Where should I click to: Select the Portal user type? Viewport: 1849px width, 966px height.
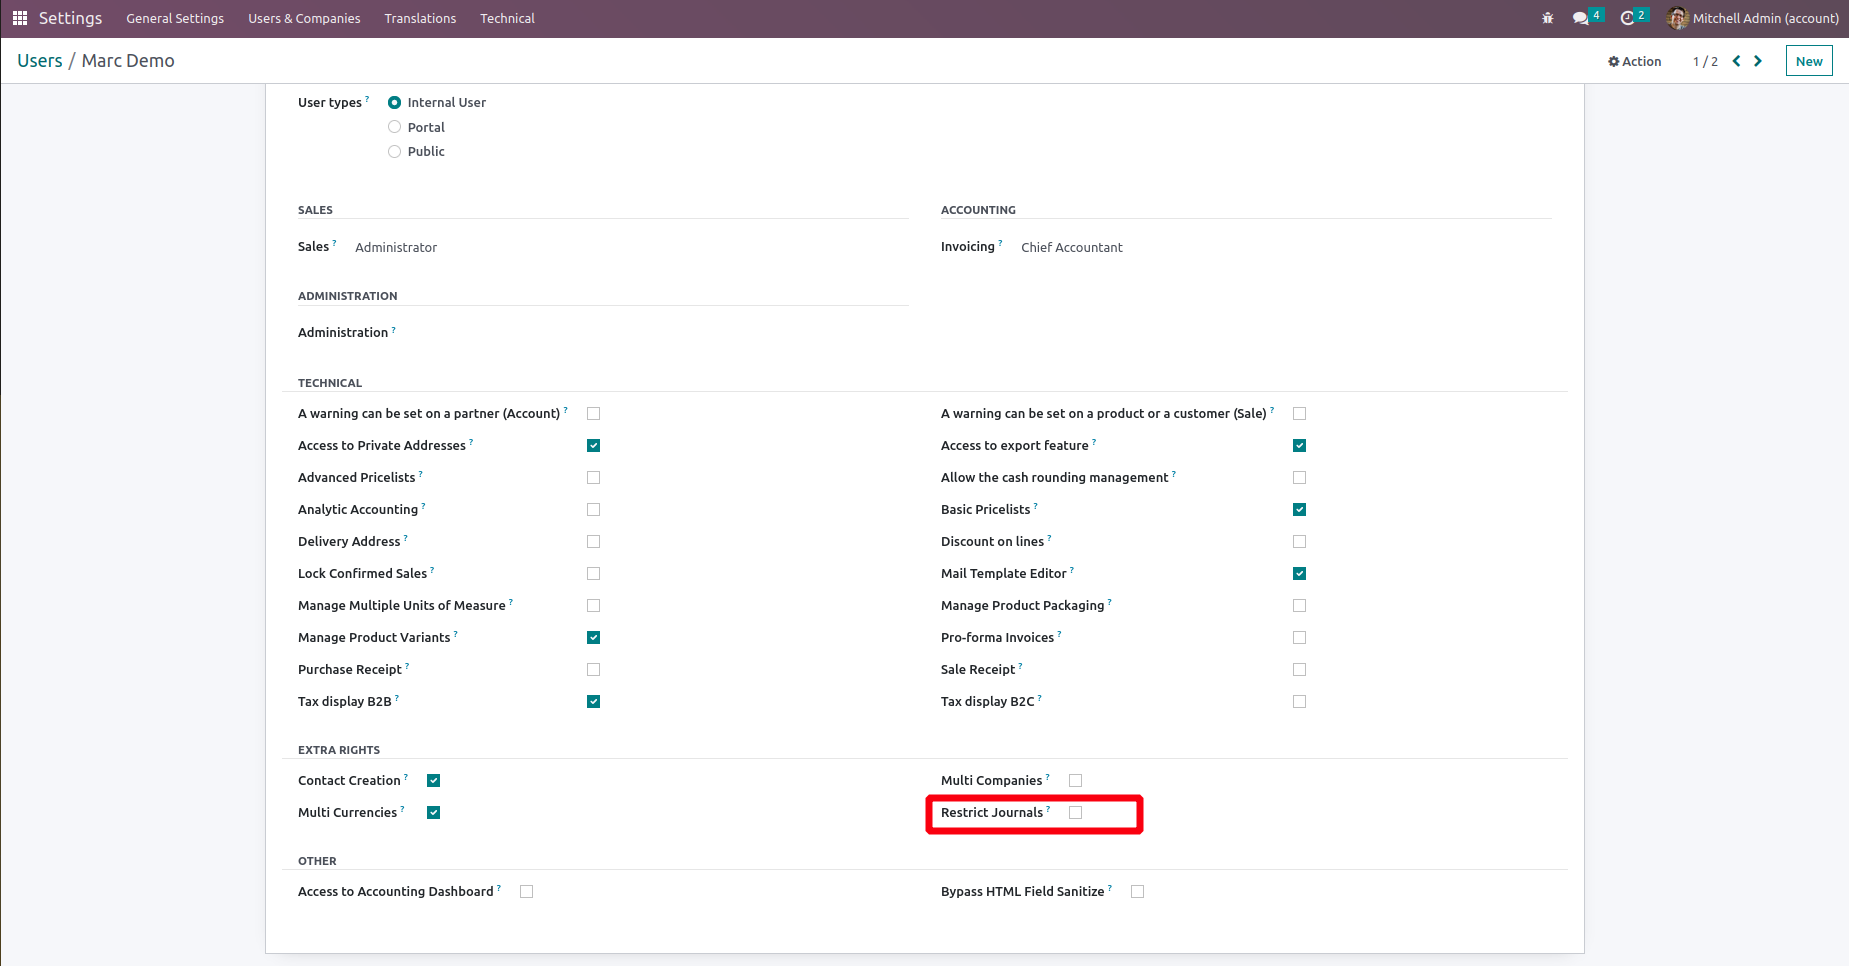click(x=395, y=127)
